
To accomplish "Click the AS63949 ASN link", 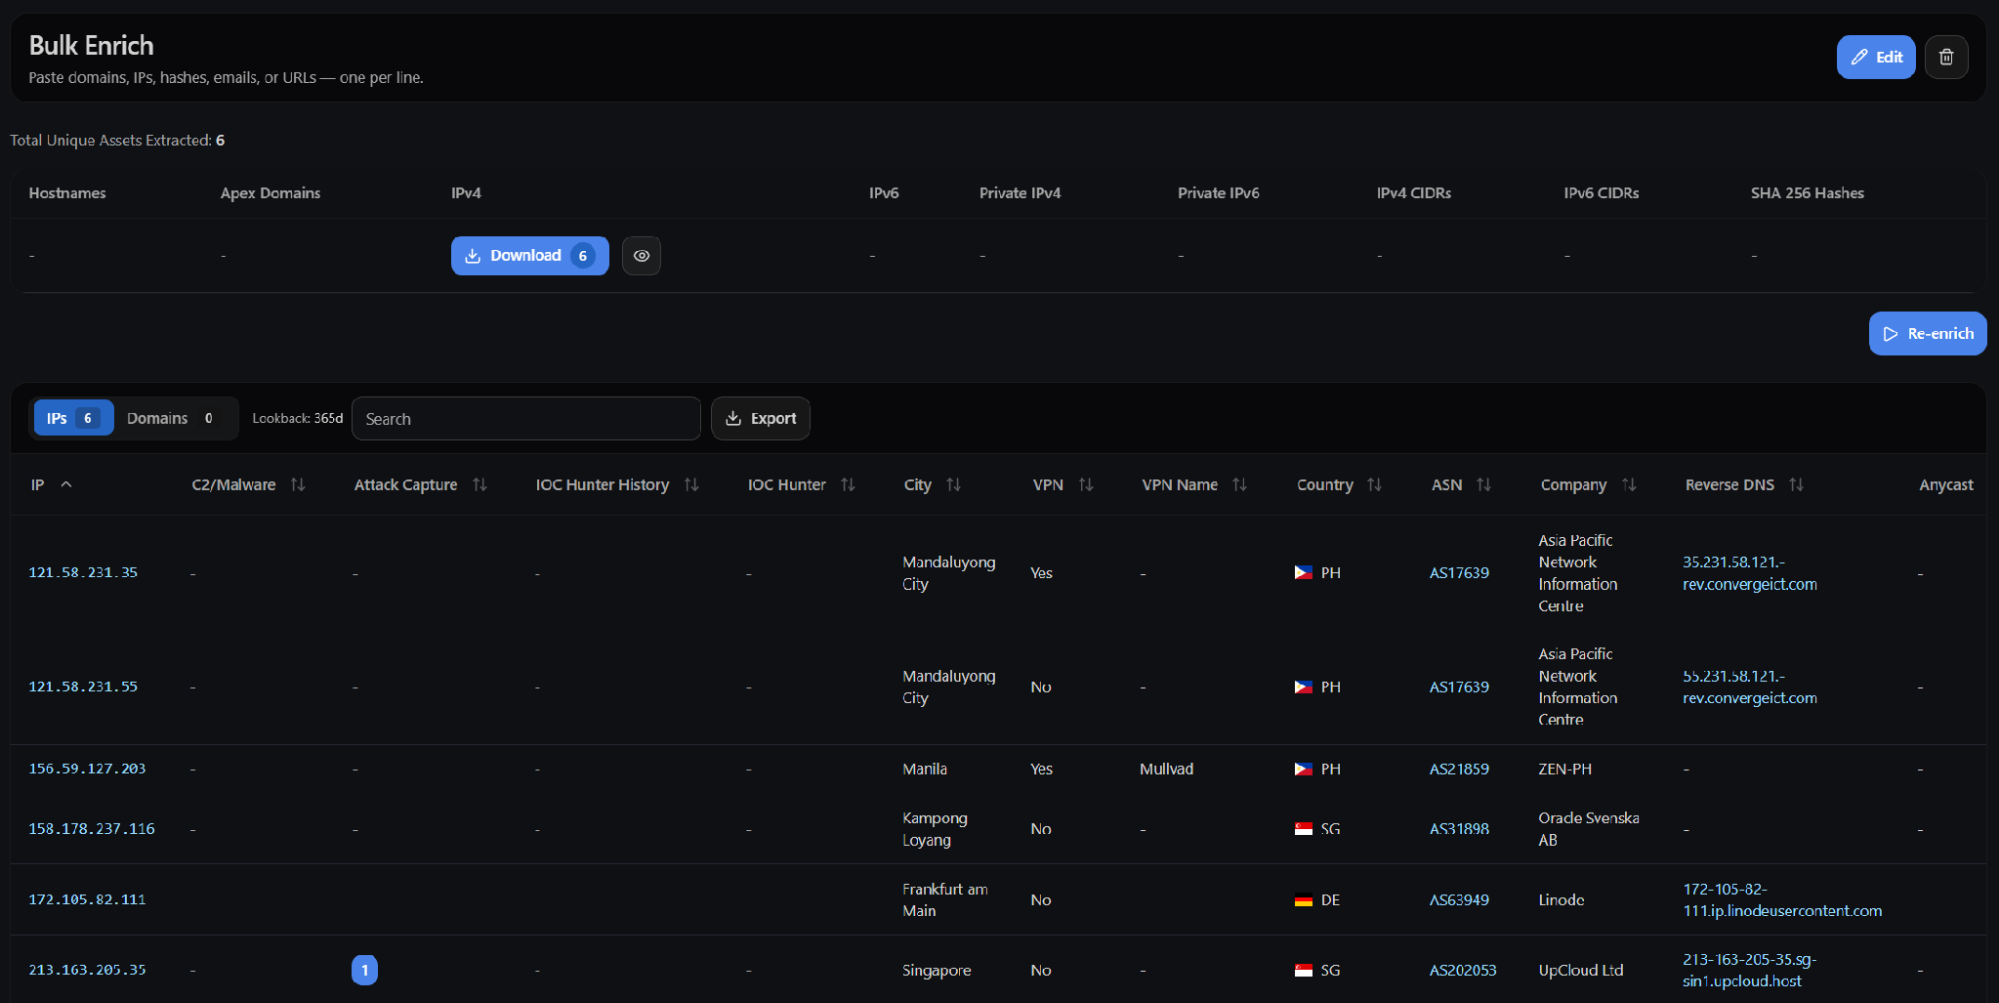I will click(1459, 900).
